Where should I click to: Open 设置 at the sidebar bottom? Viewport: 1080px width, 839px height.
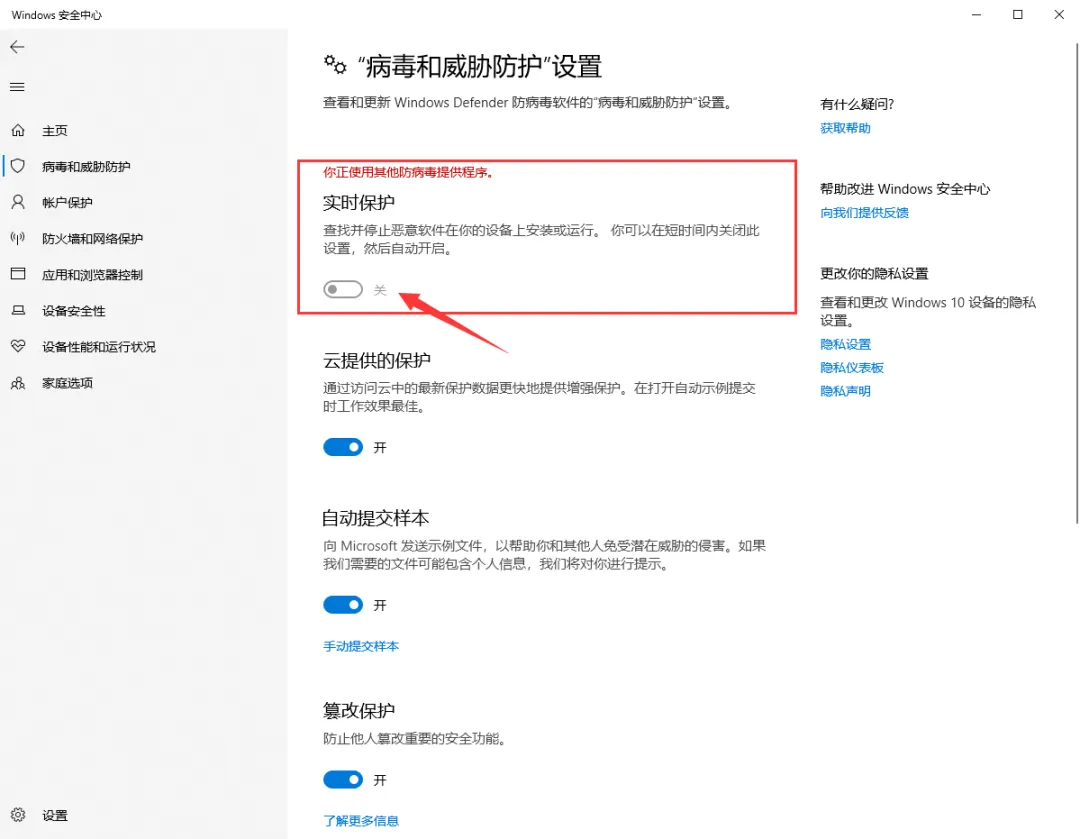pyautogui.click(x=55, y=816)
